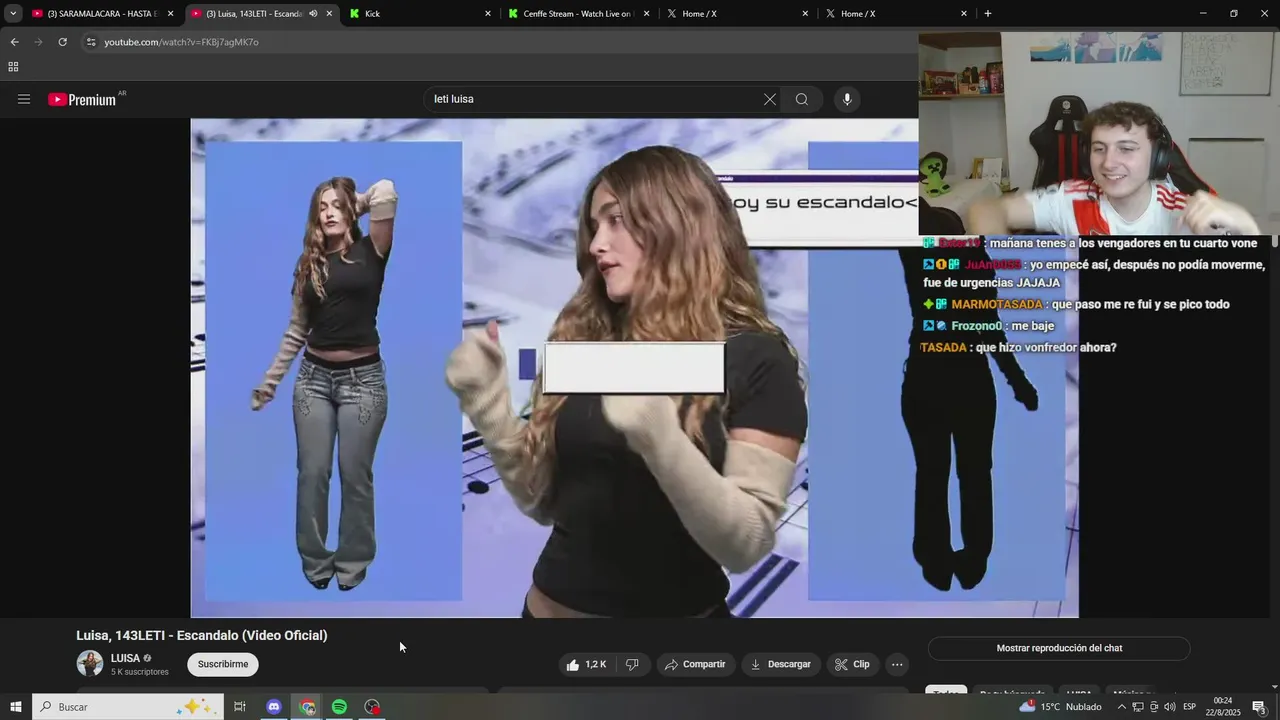Subscribe with the Suscribirme button
Screen dimensions: 1280x720
pyautogui.click(x=223, y=664)
